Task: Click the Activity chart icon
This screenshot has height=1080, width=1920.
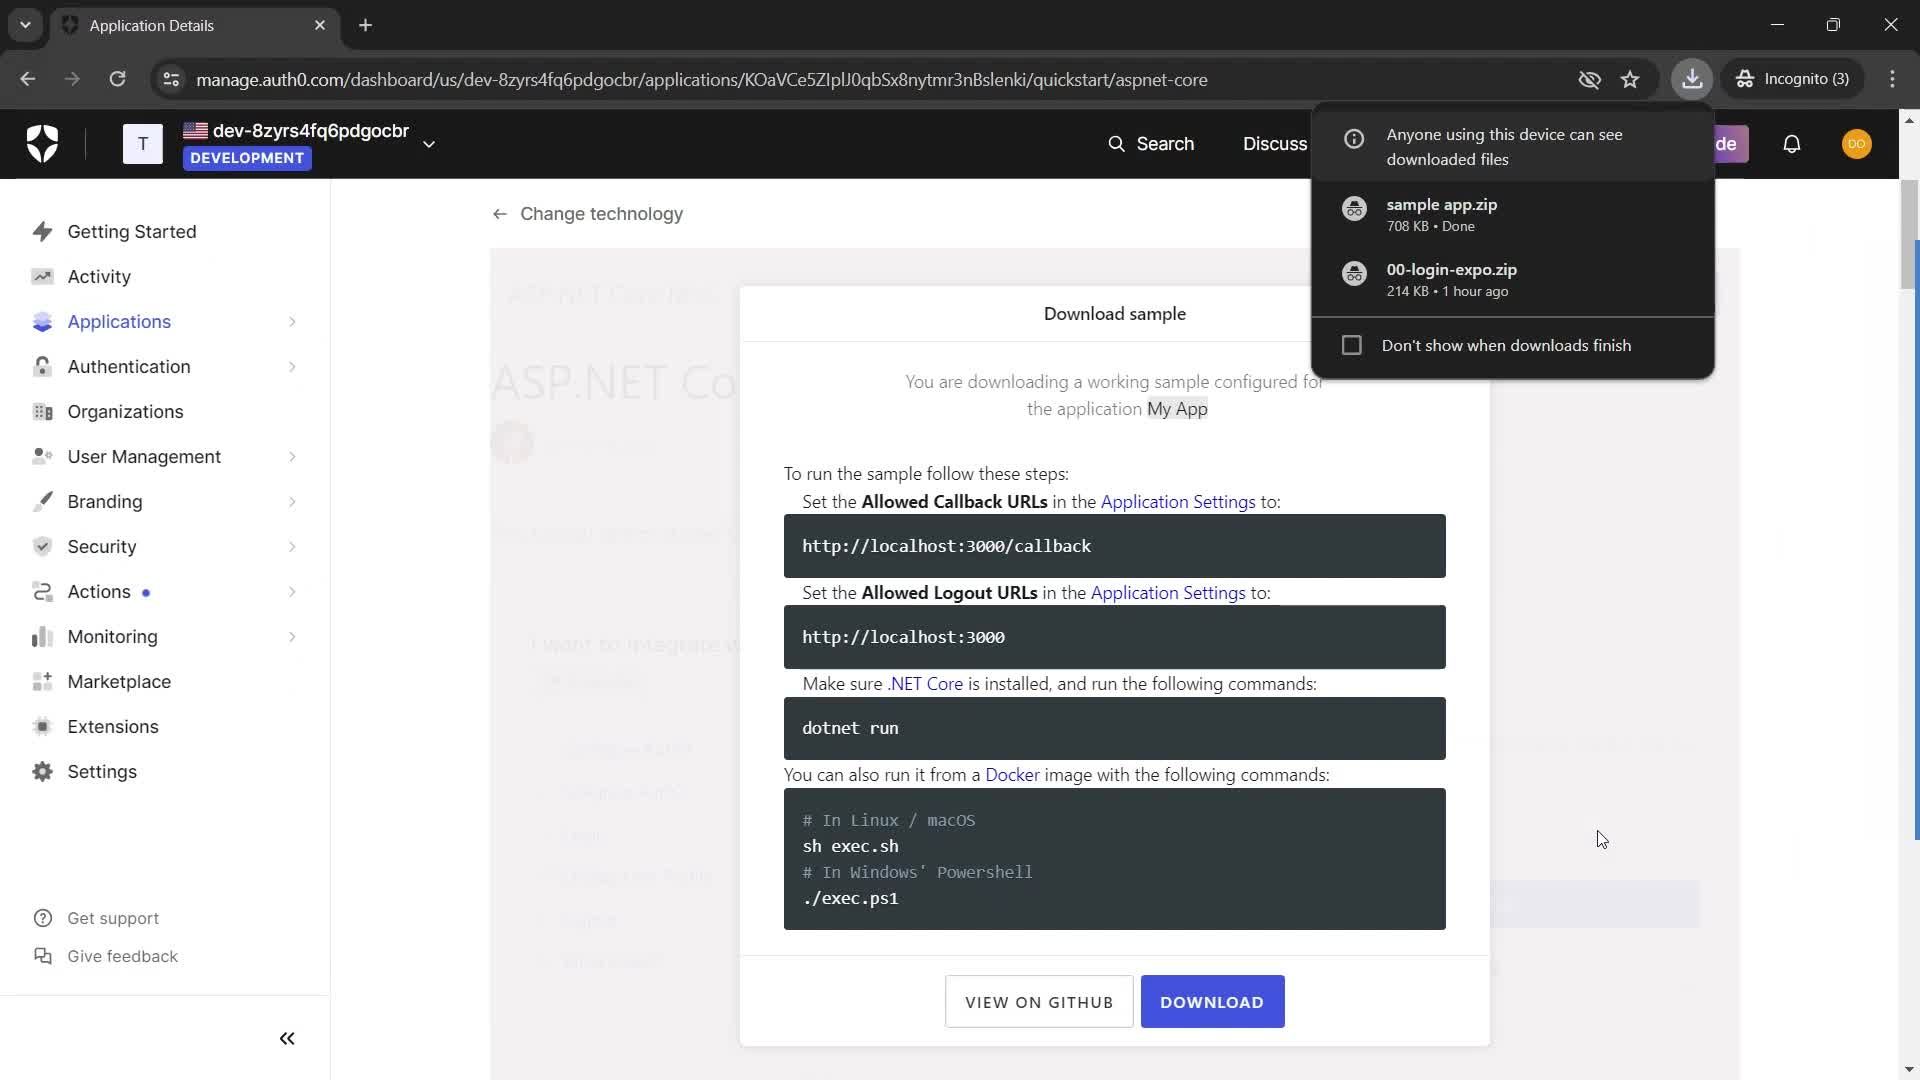Action: tap(42, 277)
